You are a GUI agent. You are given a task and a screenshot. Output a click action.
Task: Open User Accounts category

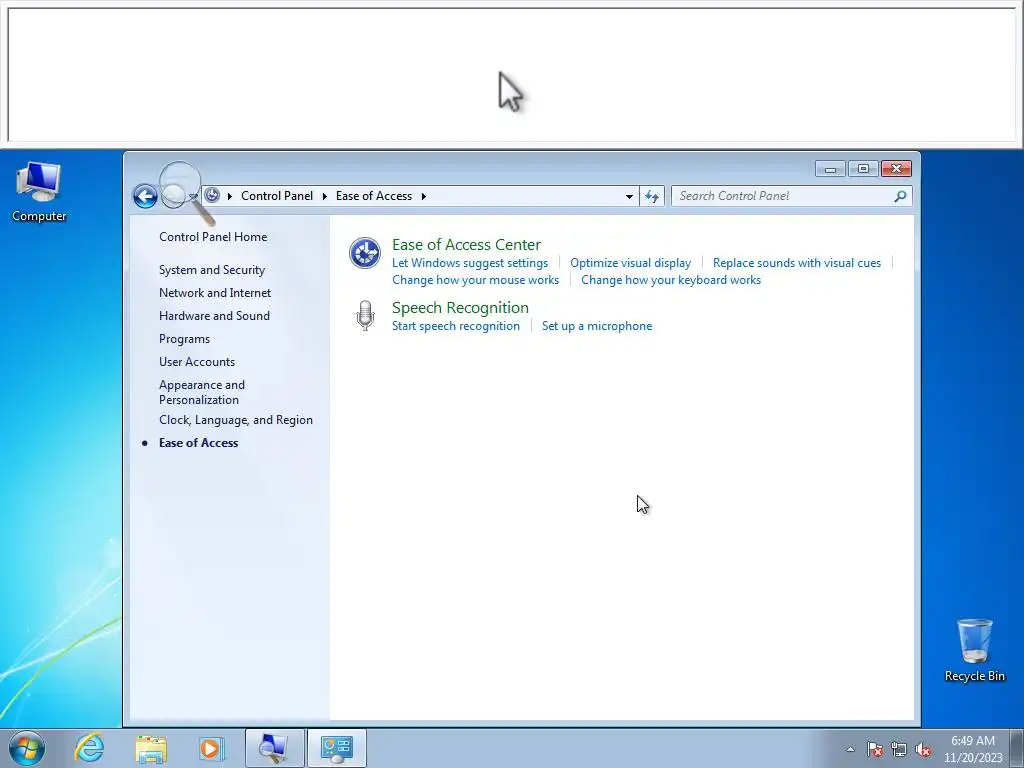pyautogui.click(x=197, y=362)
